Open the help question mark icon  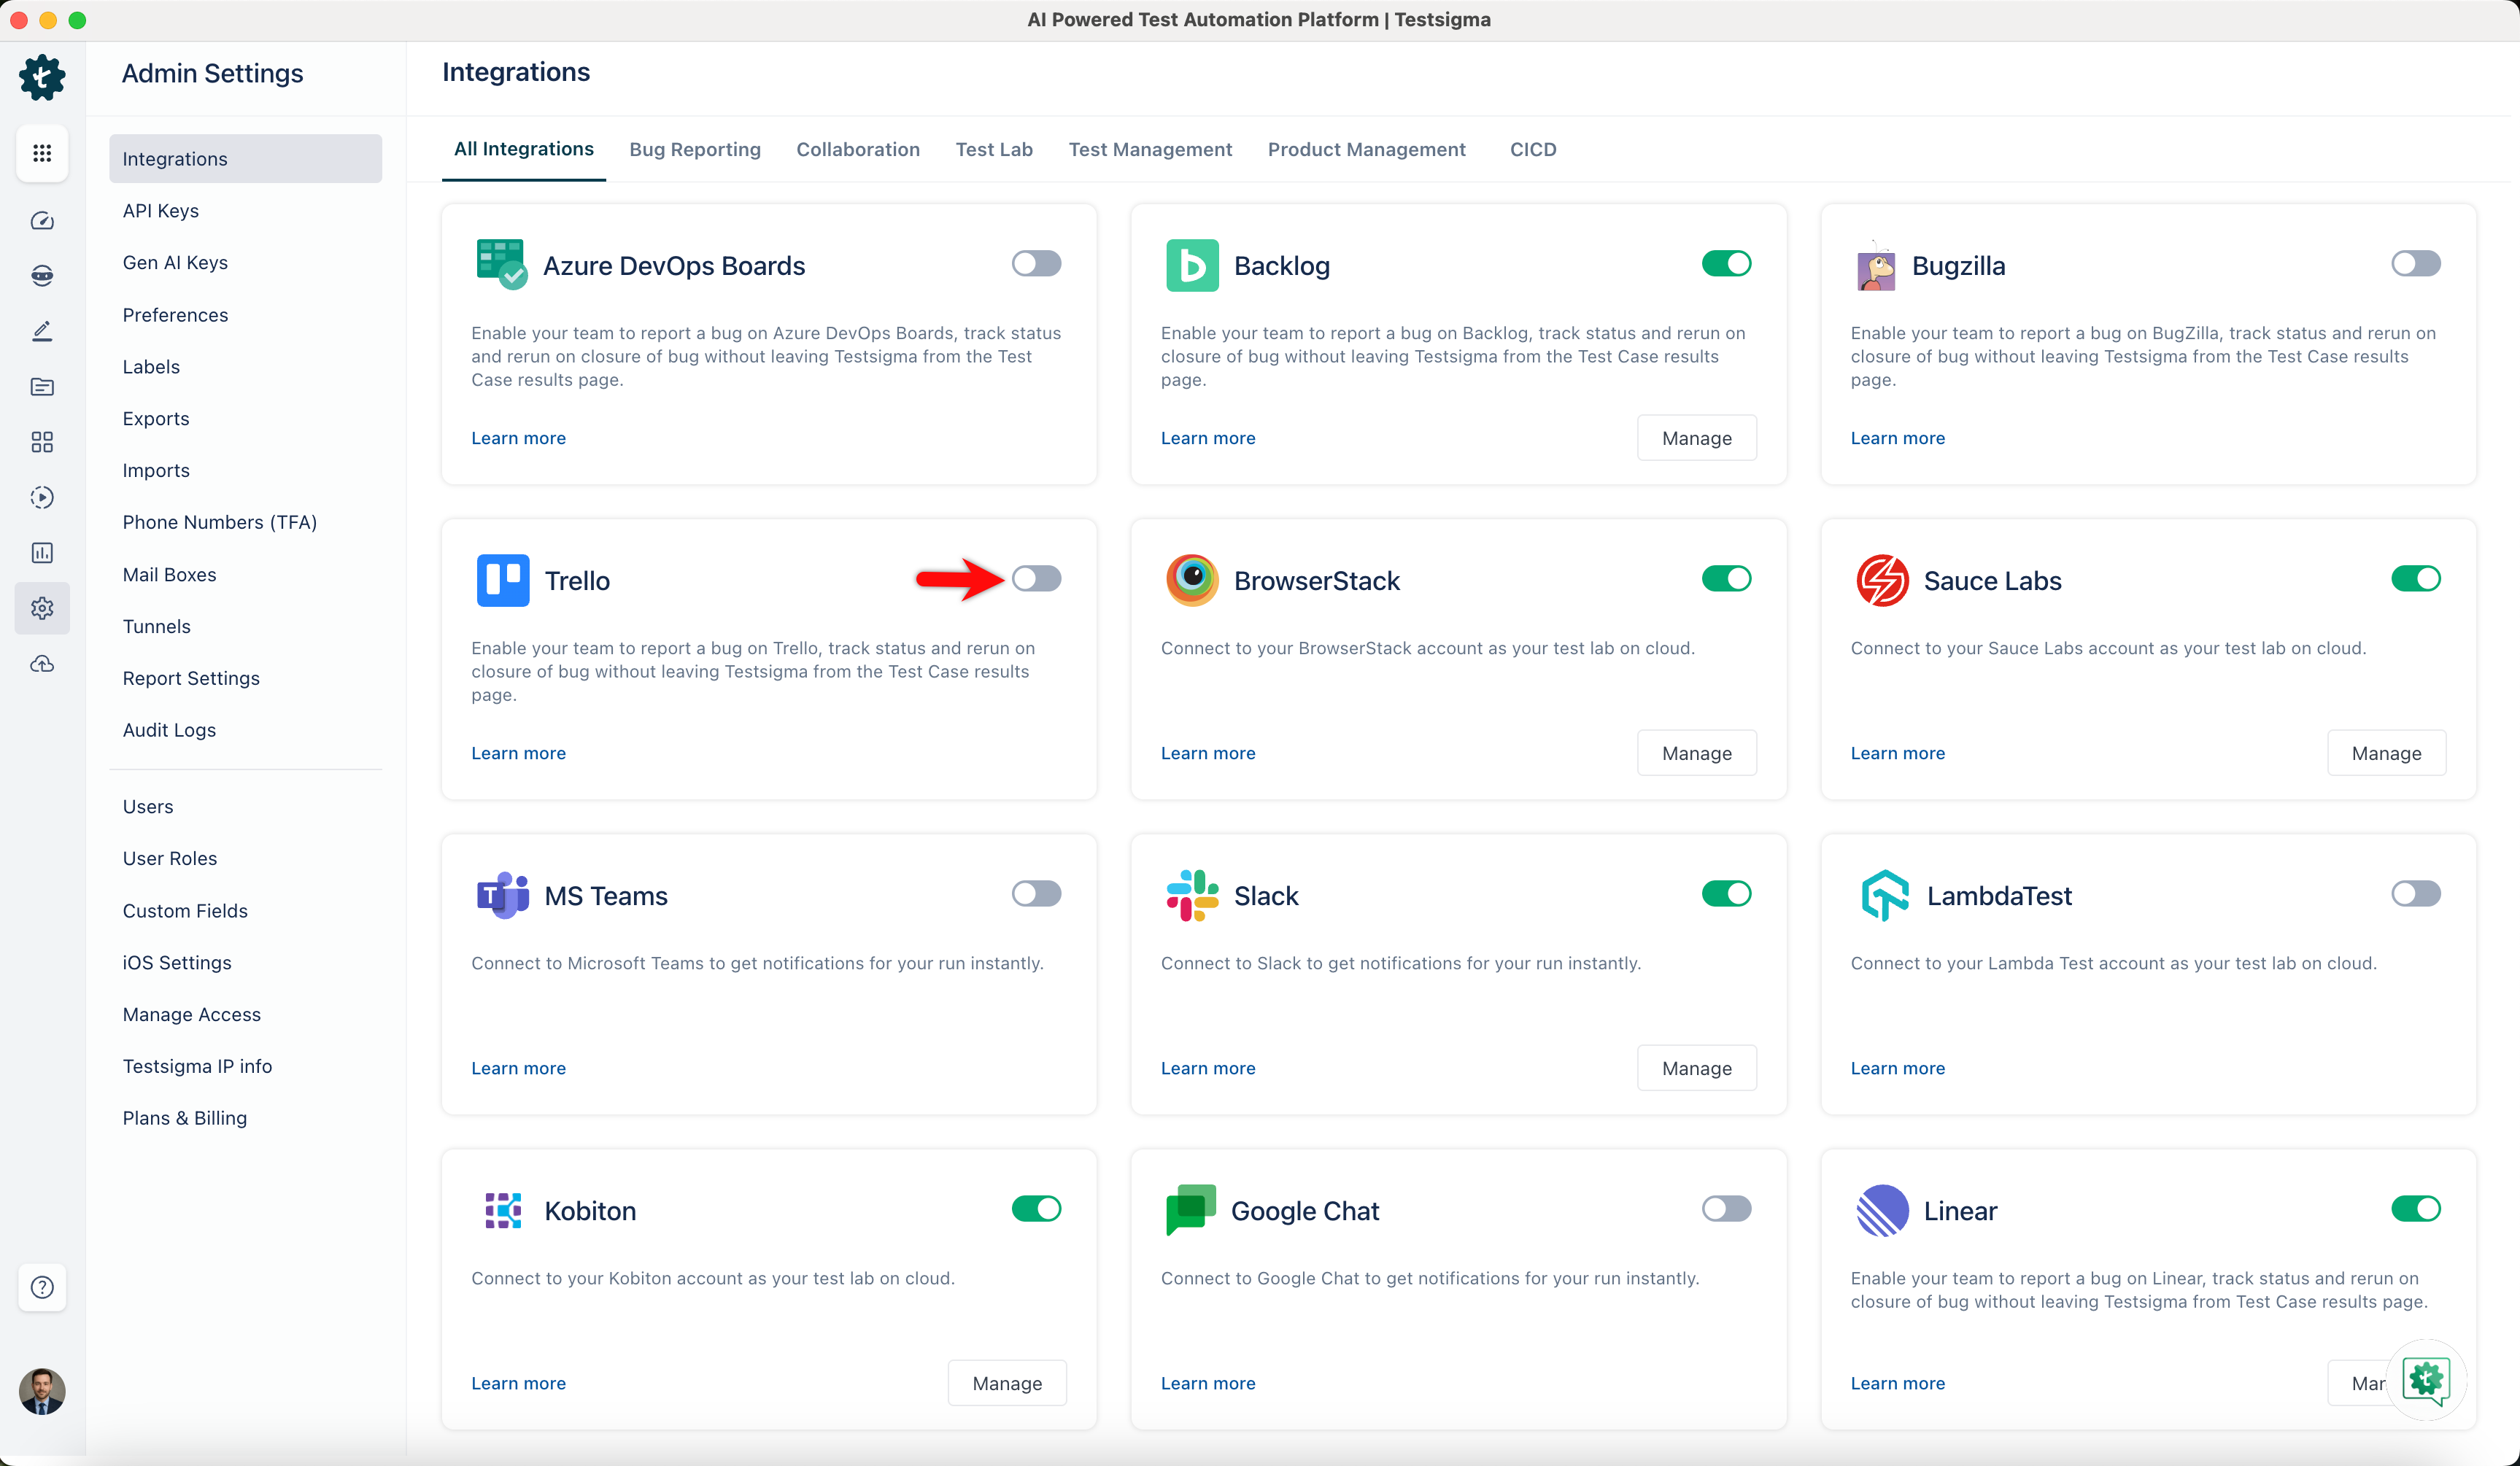tap(42, 1287)
